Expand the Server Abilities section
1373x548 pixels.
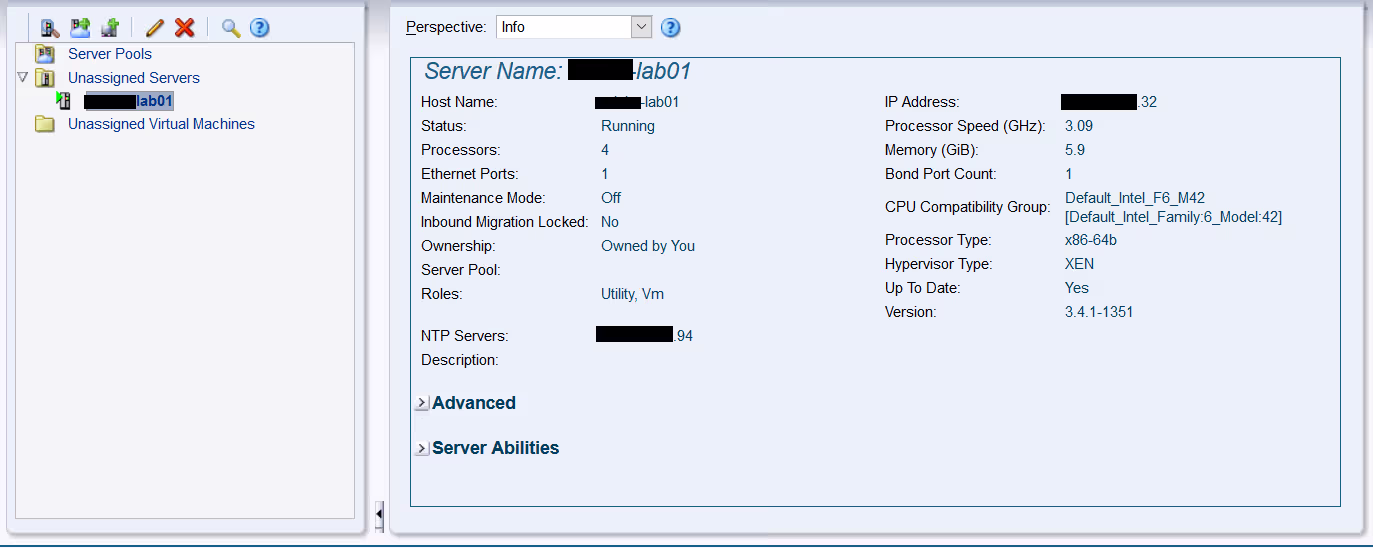[x=422, y=448]
